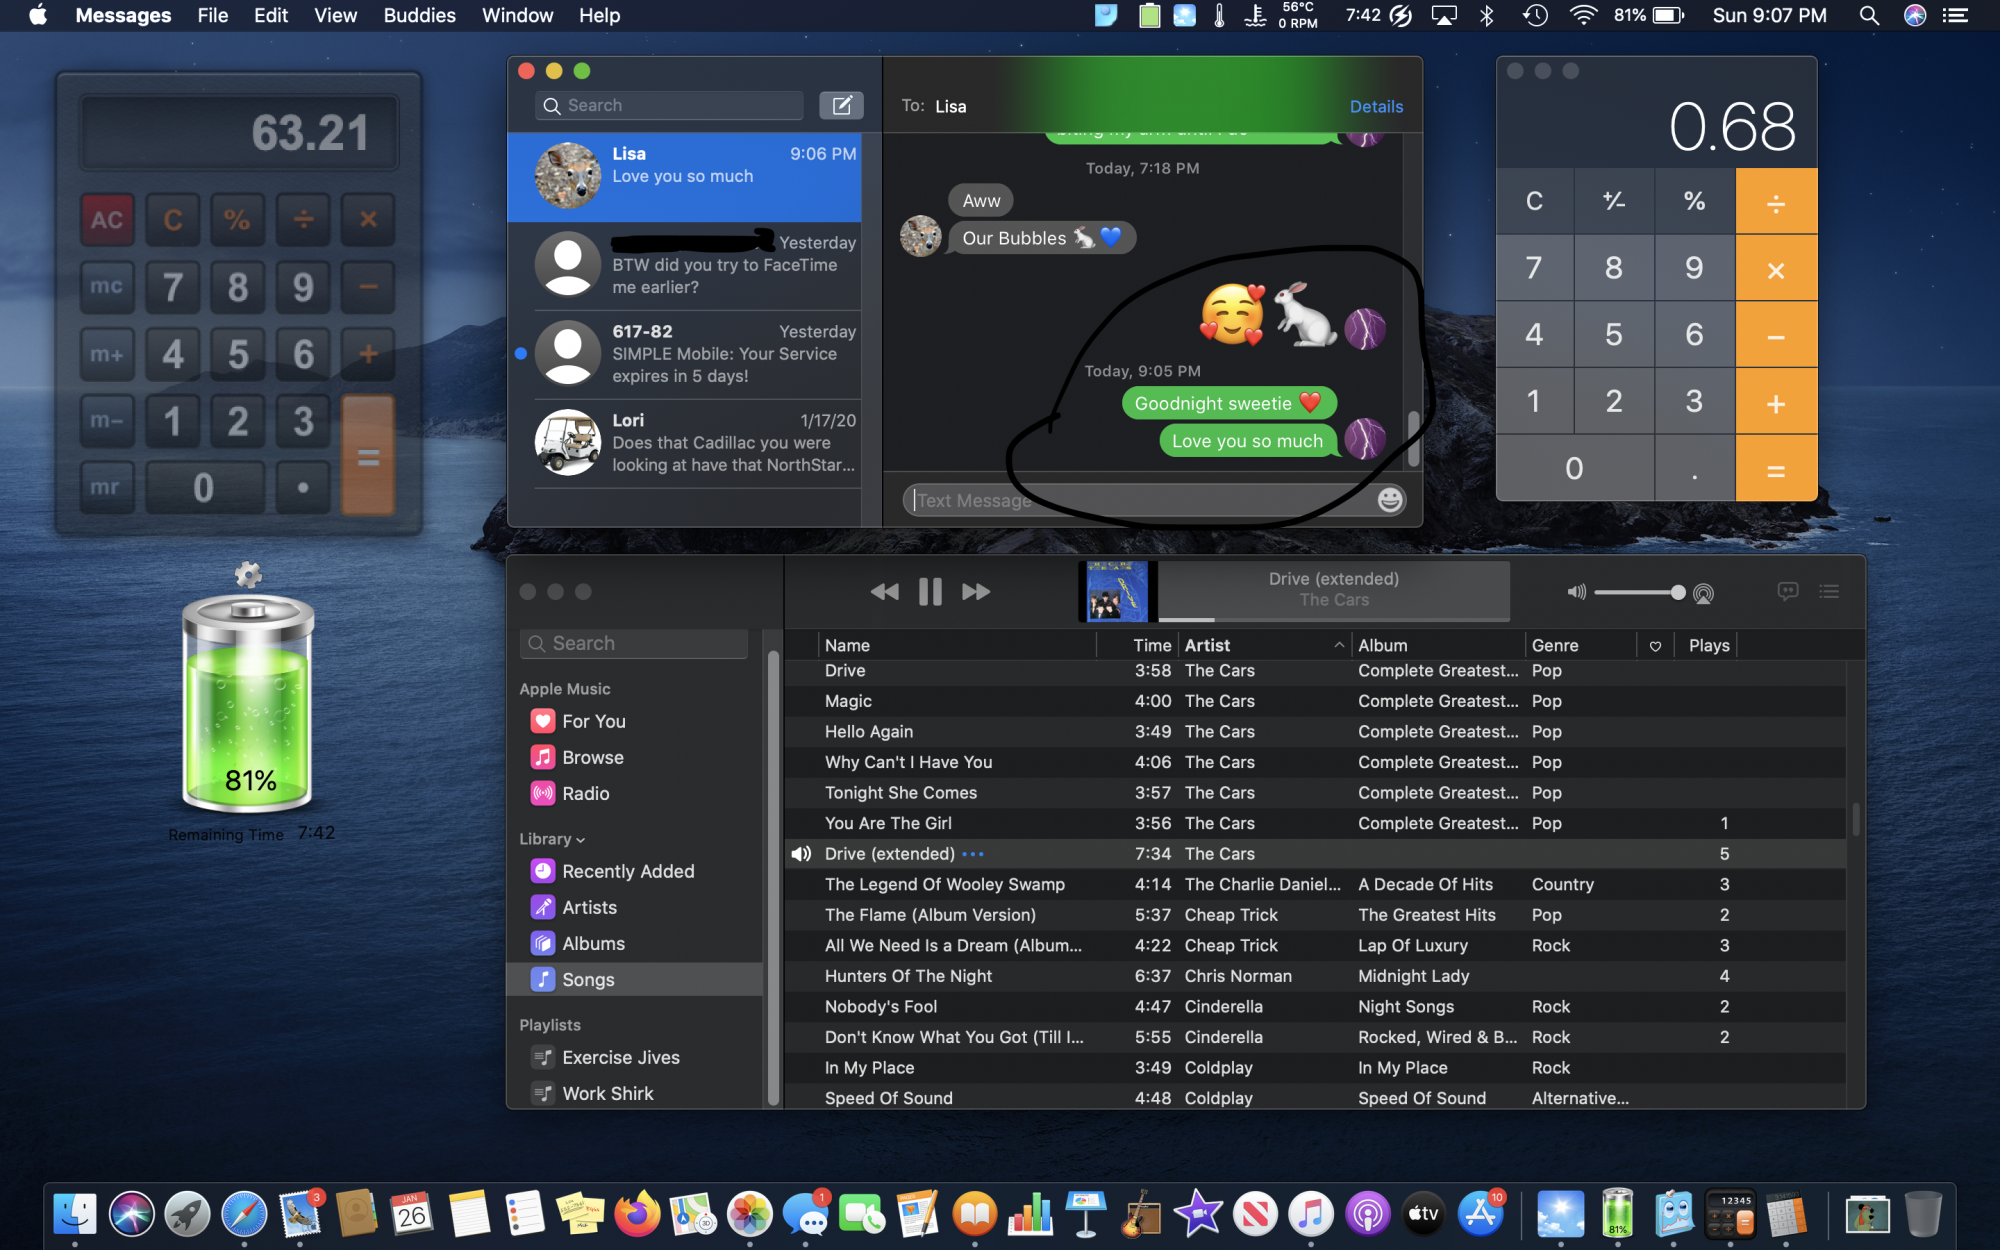Open the Bluetooth menu bar icon
Image resolution: width=2000 pixels, height=1250 pixels.
tap(1487, 15)
